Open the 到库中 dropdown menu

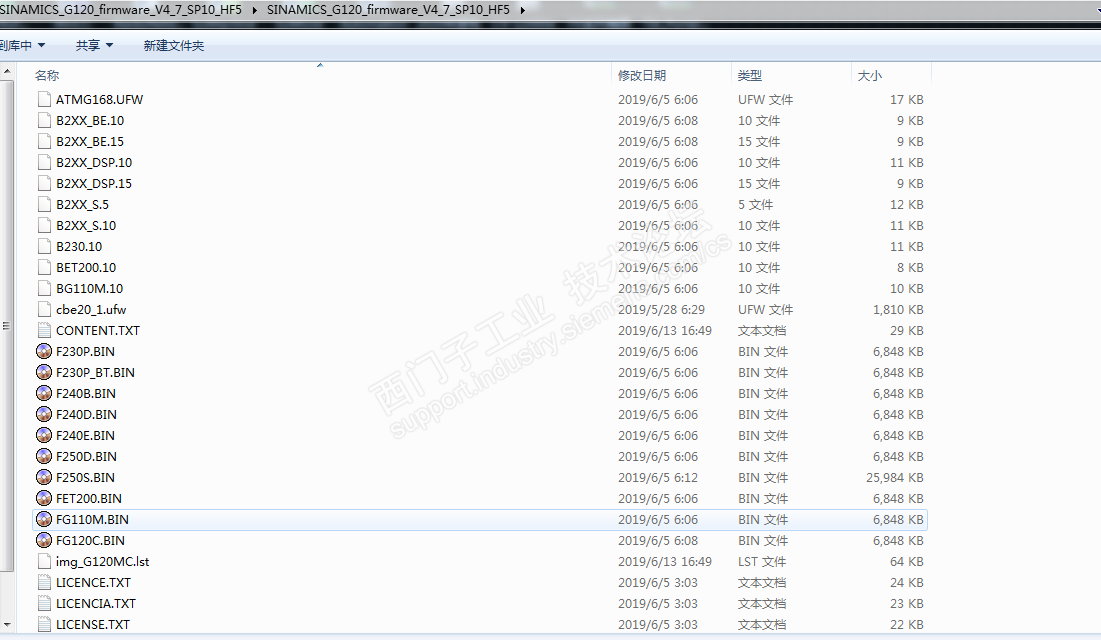[x=22, y=46]
